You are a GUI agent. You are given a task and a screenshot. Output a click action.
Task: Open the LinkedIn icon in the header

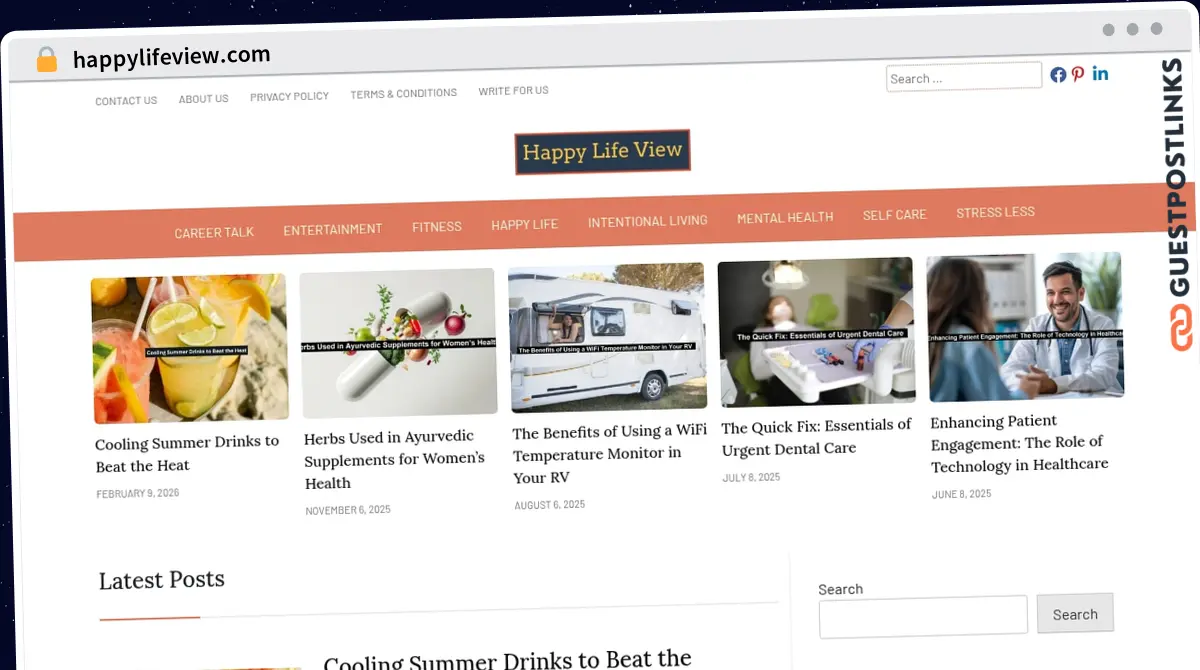1100,73
